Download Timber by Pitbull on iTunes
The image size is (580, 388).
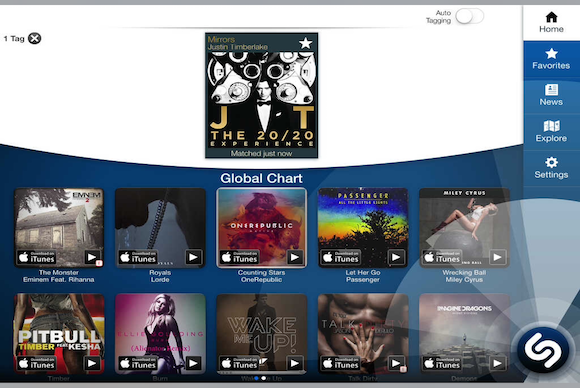[x=37, y=364]
